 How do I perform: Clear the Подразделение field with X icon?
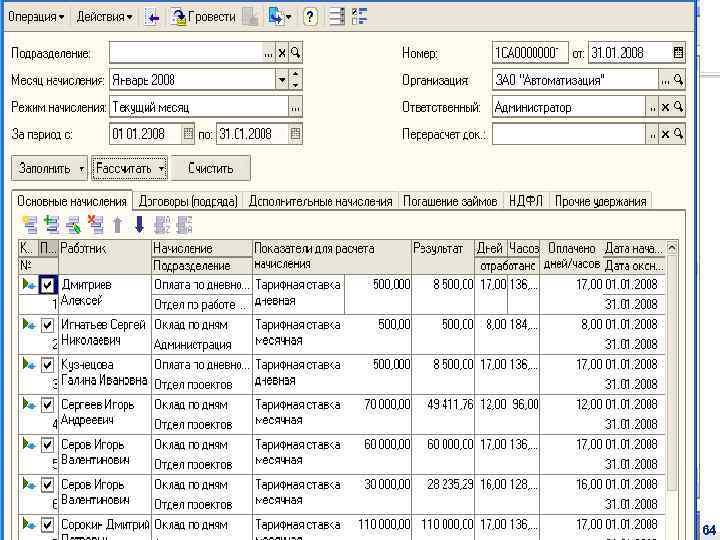(282, 52)
